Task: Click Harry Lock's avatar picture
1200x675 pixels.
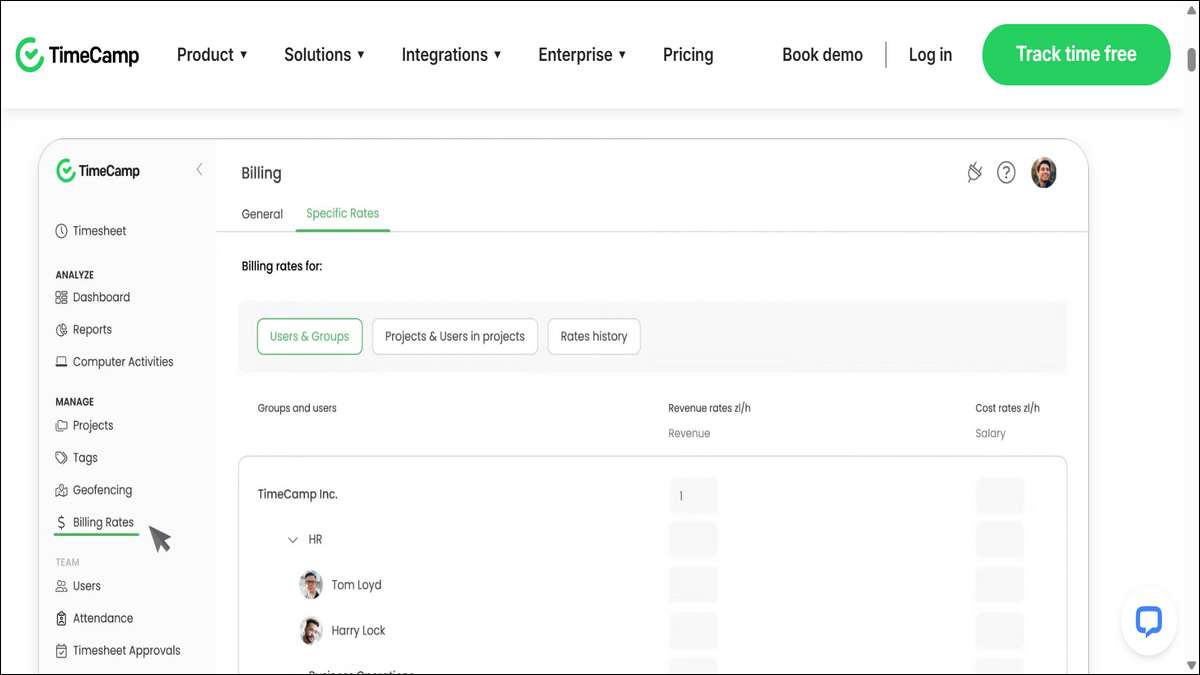Action: point(311,631)
